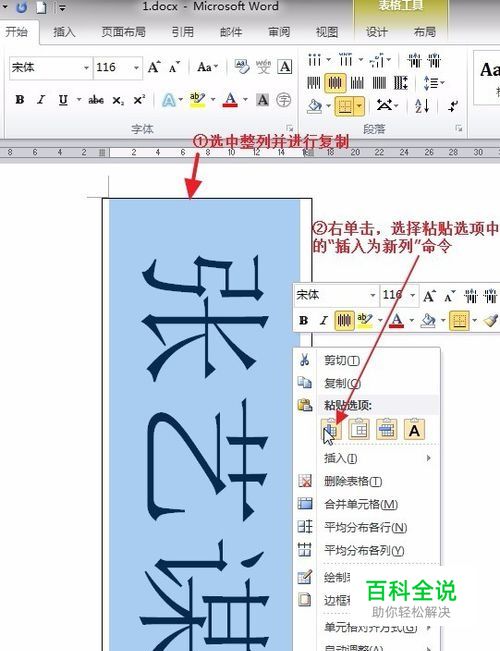This screenshot has height=651, width=500.
Task: Toggle Center alignment on mini toolbar
Action: [344, 320]
